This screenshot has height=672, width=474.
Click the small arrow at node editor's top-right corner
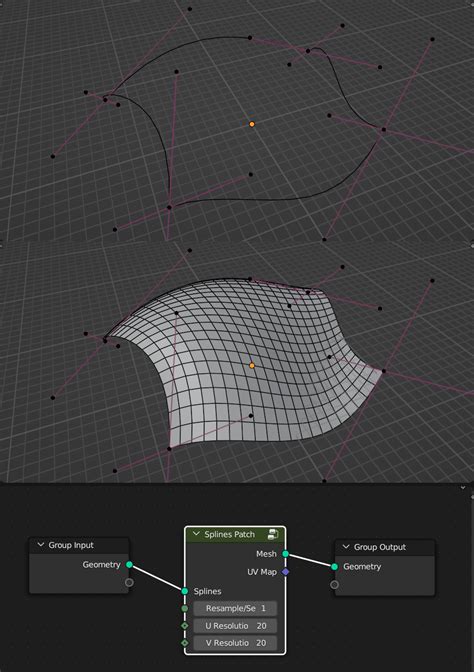[463, 488]
